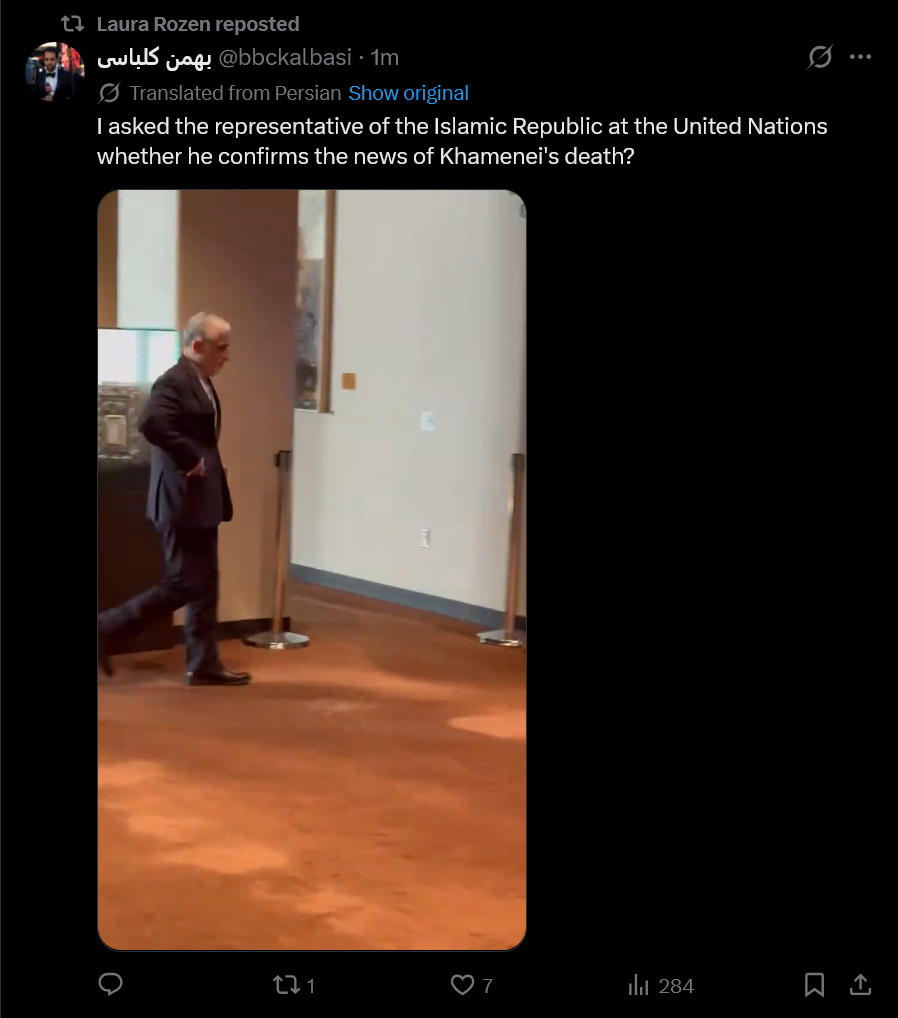Play the video of man walking
This screenshot has width=898, height=1018.
tap(312, 570)
